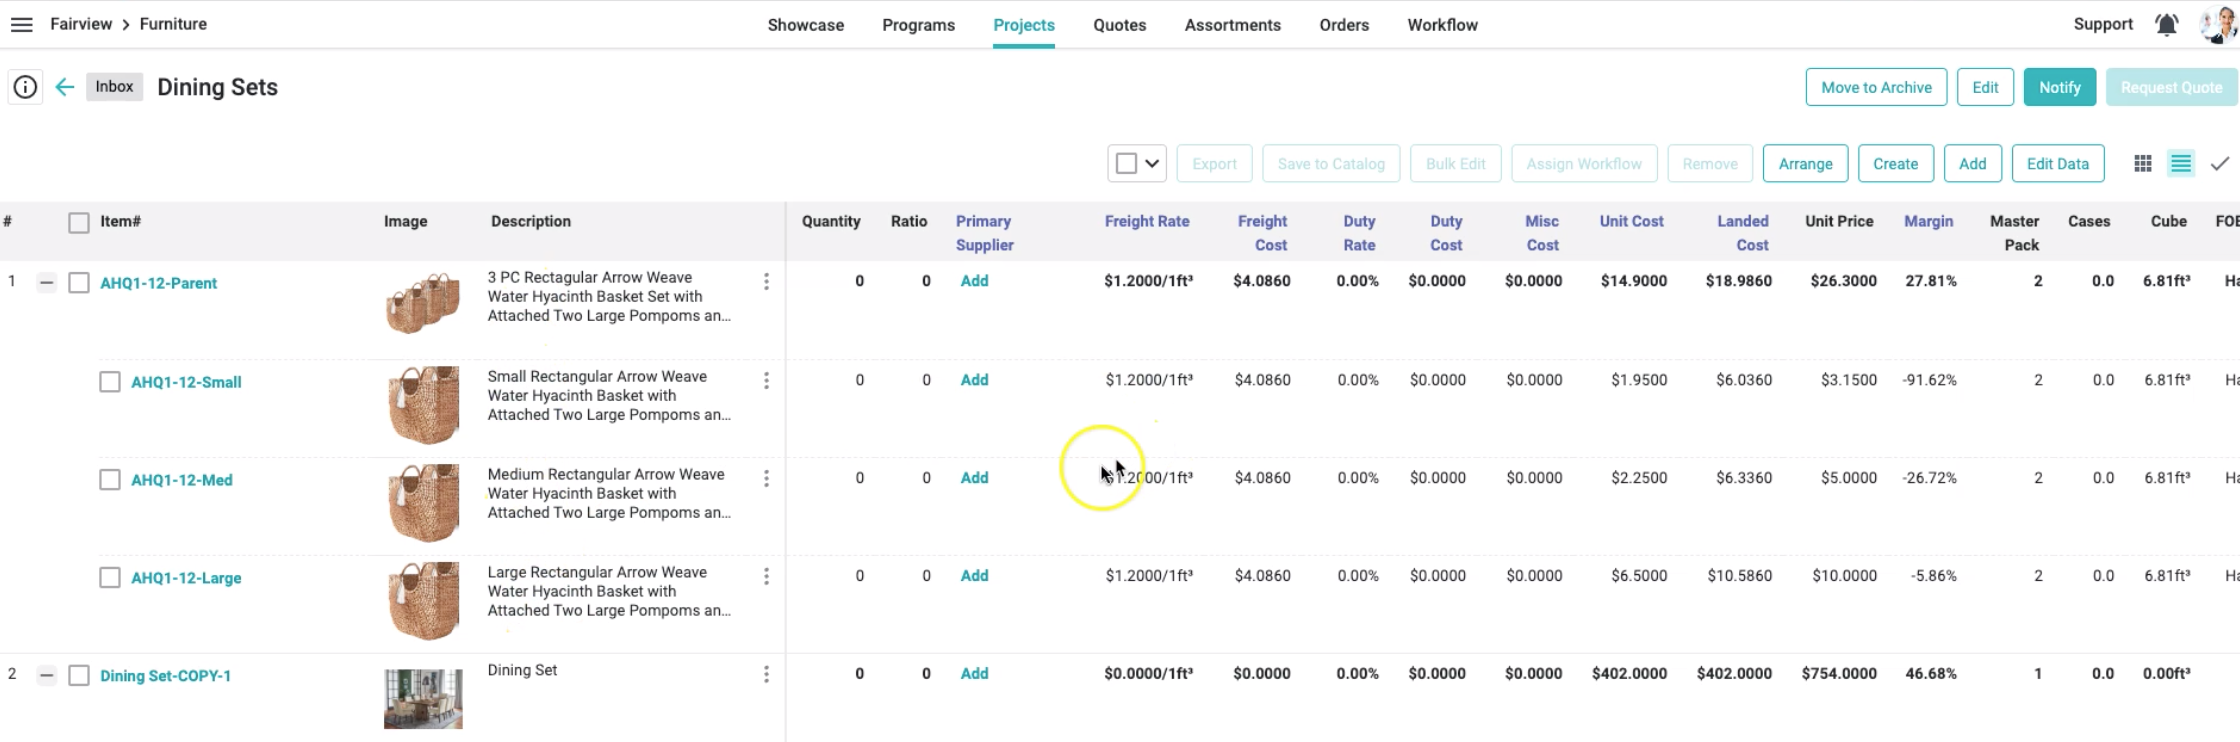
Task: Collapse the AHQ1-12-Parent row group
Action: [46, 283]
